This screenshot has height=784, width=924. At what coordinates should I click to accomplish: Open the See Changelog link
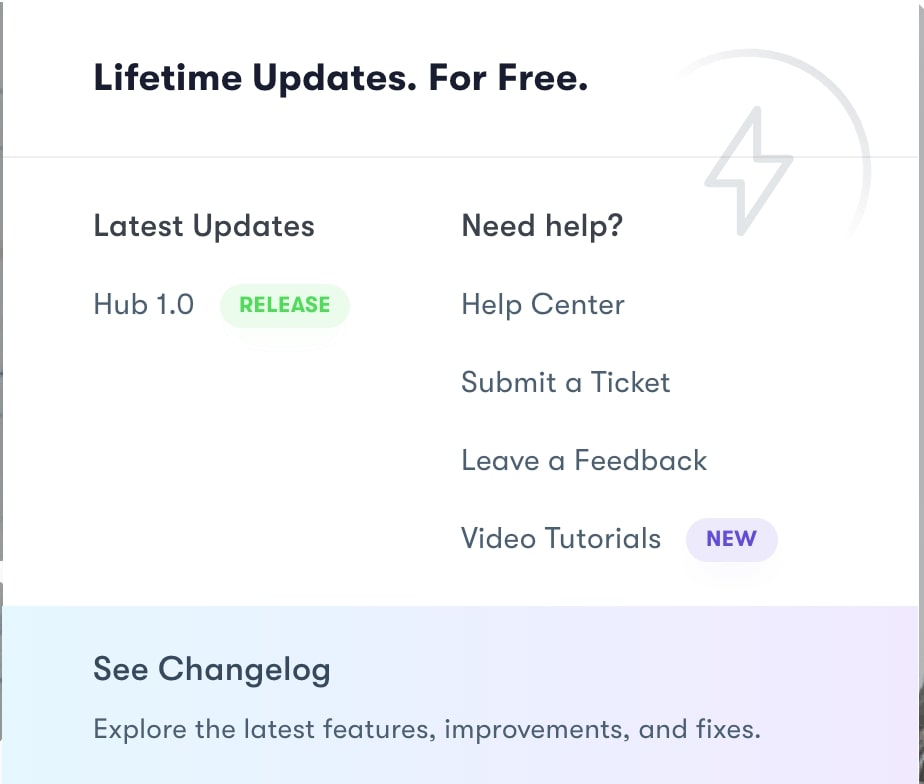coord(212,669)
